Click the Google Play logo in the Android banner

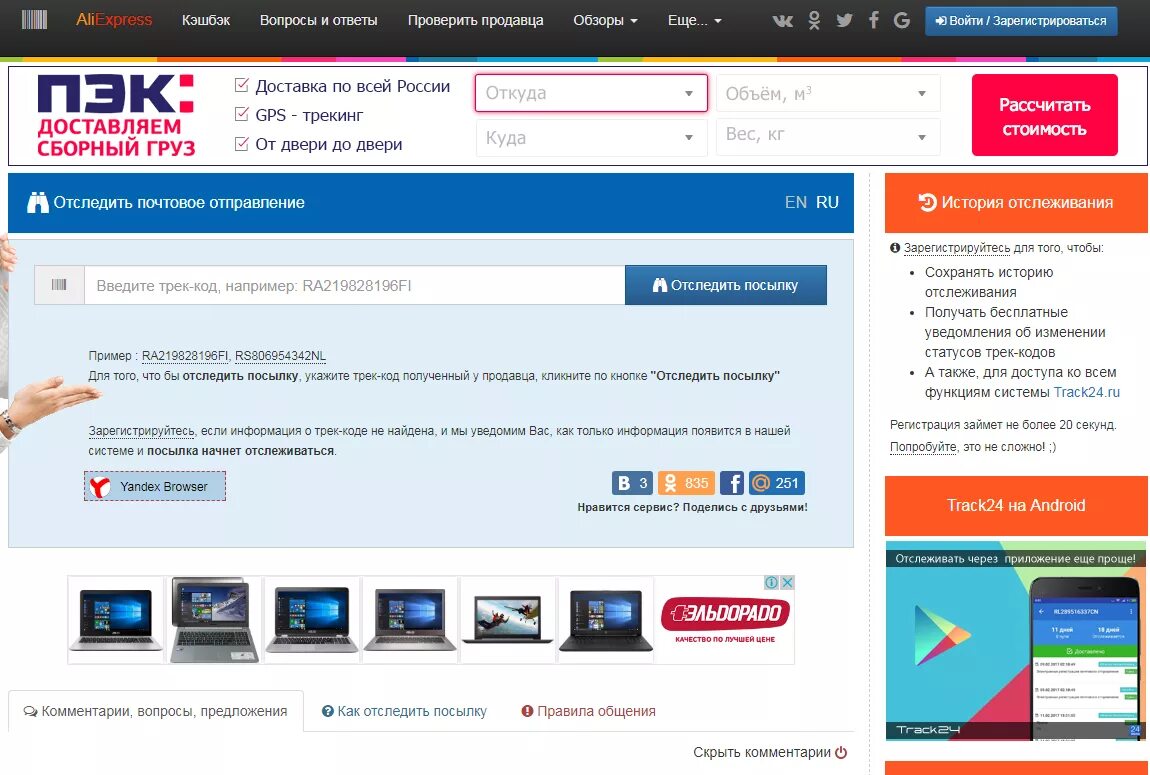coord(942,635)
